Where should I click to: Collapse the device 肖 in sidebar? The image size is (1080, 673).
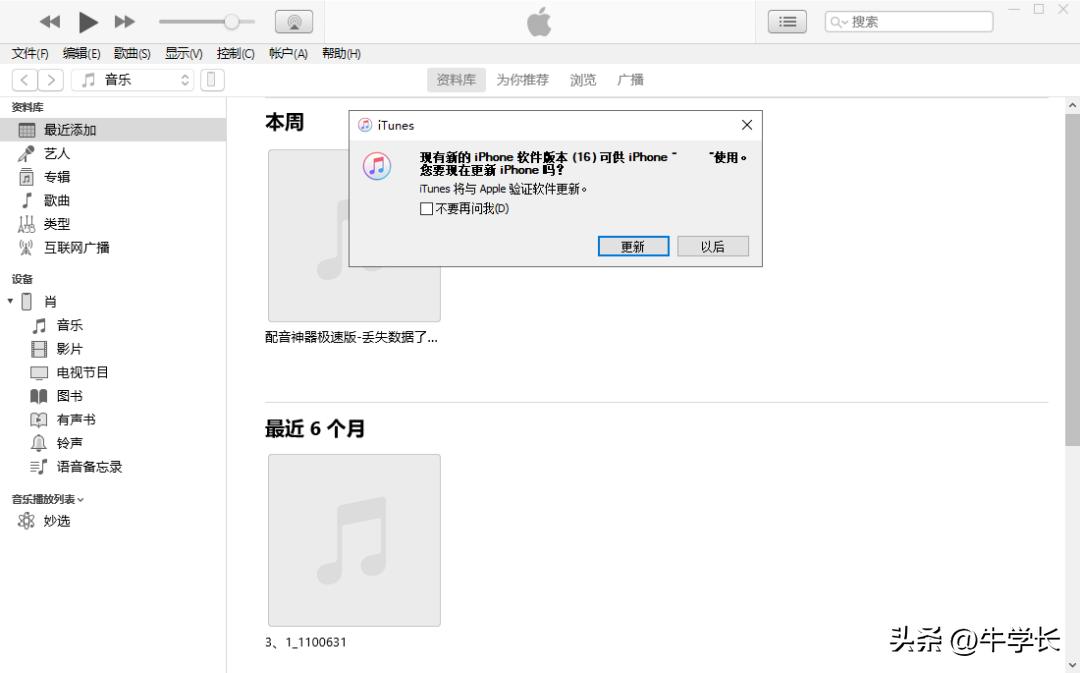click(10, 301)
